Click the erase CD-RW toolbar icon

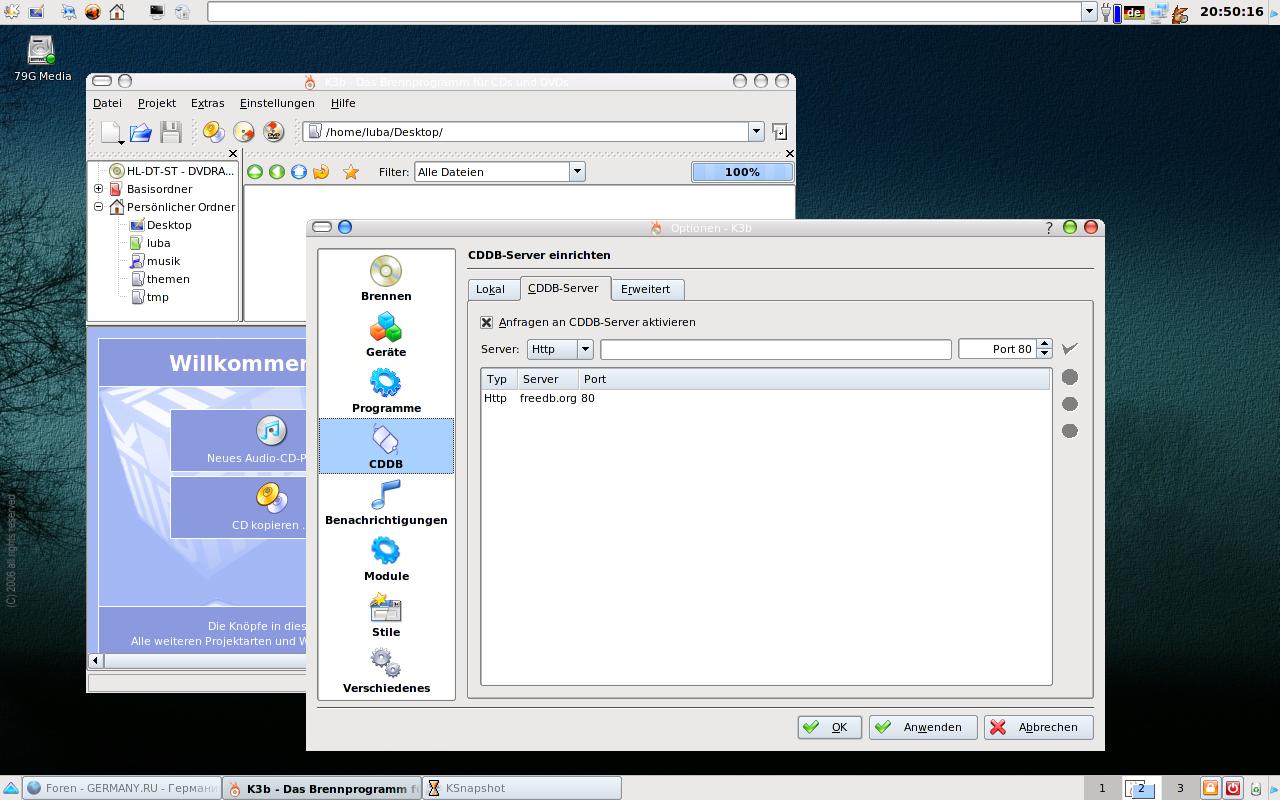(243, 132)
